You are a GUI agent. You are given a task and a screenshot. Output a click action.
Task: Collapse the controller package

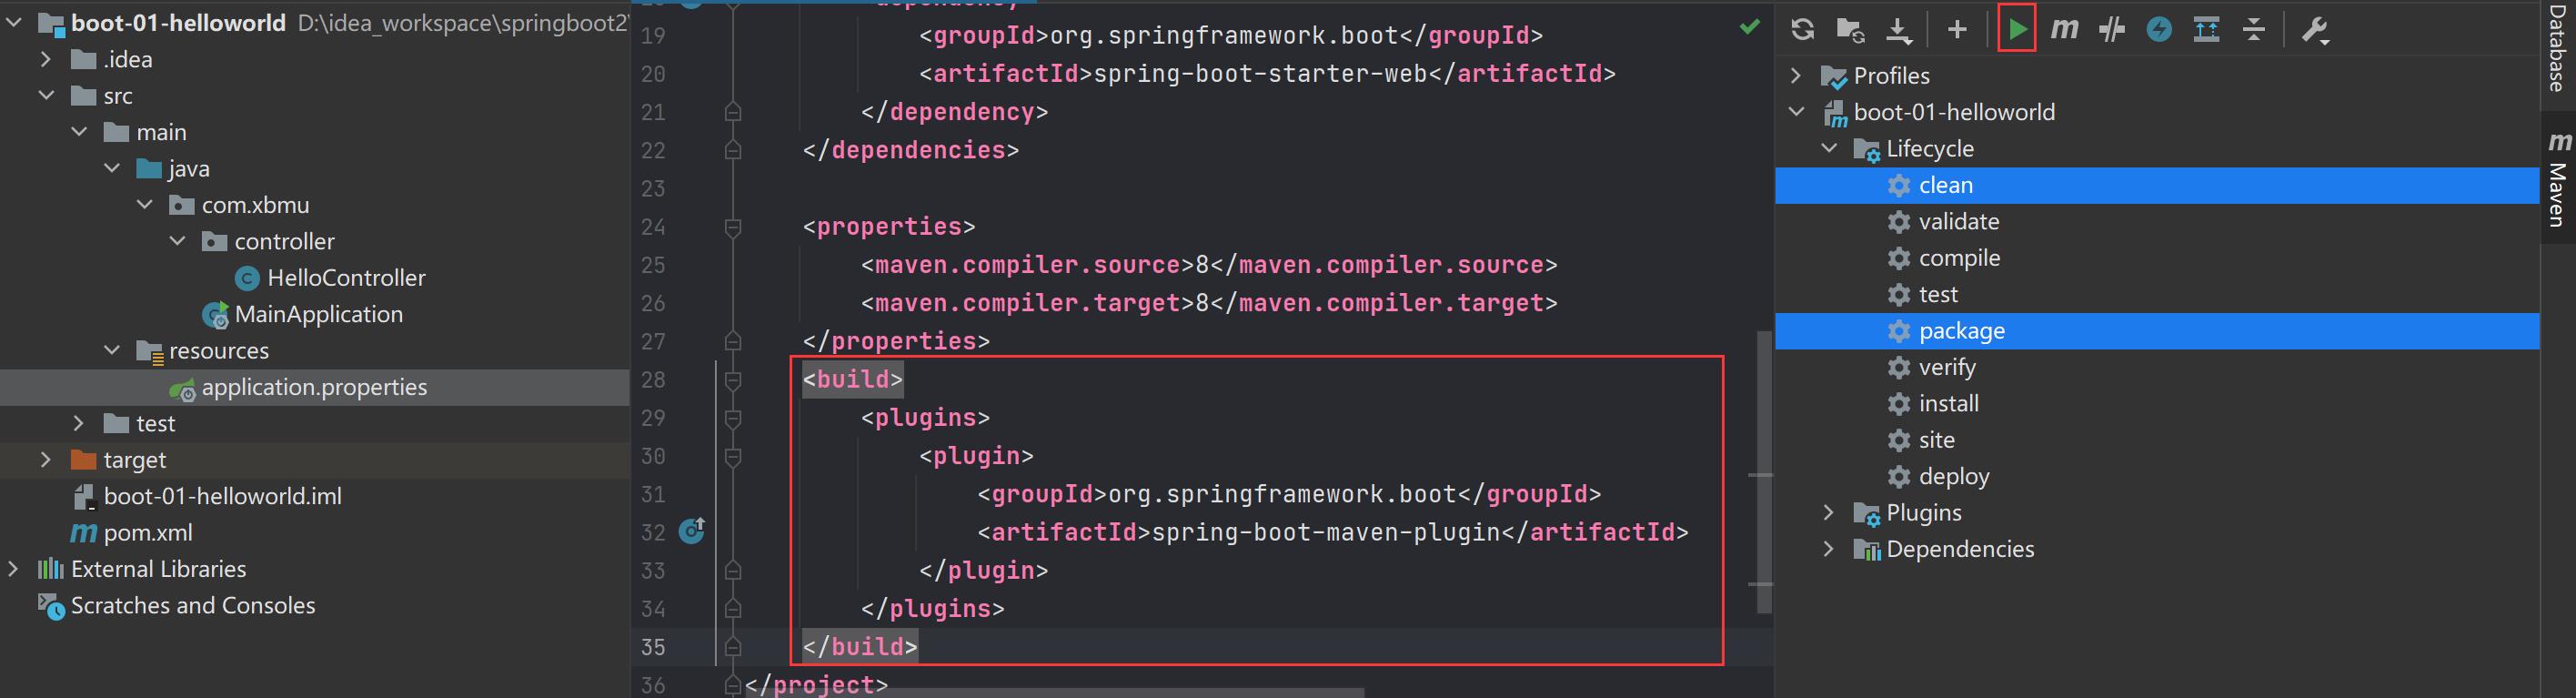click(x=178, y=241)
